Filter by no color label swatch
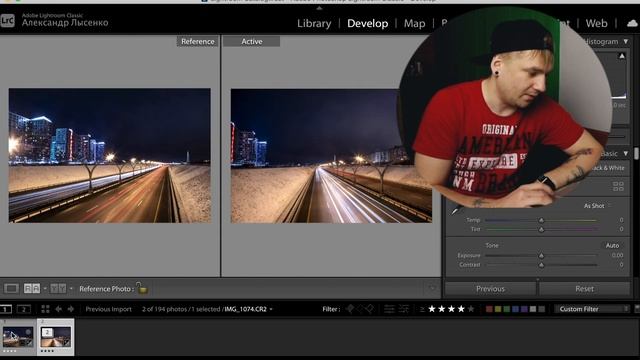The image size is (640, 360). pos(542,309)
